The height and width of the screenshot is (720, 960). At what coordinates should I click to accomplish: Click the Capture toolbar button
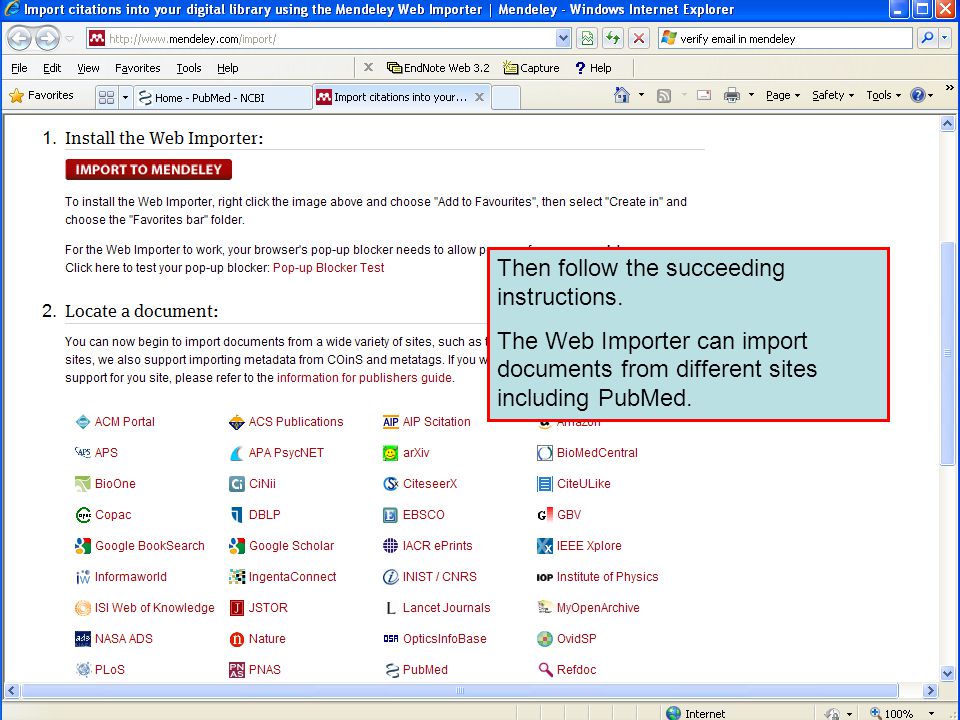pos(531,68)
